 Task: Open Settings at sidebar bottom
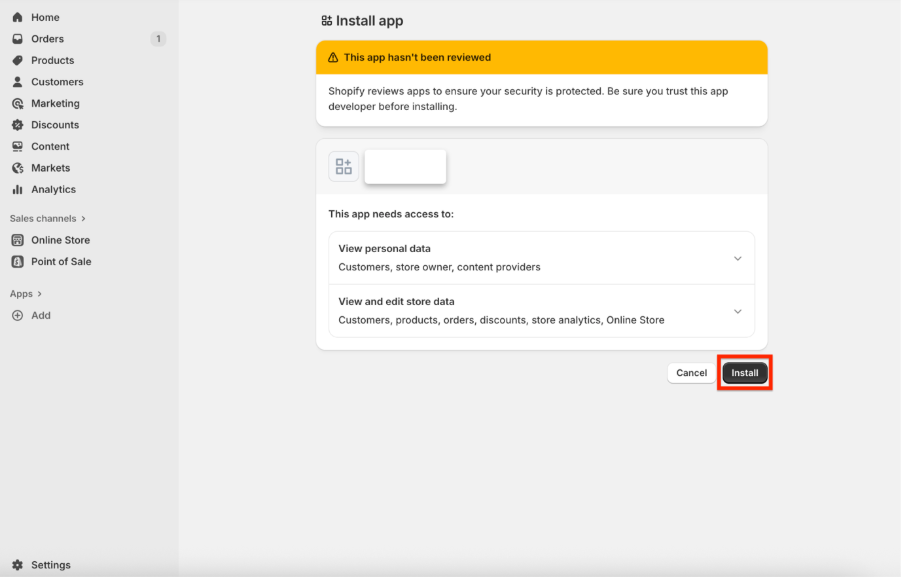(51, 565)
